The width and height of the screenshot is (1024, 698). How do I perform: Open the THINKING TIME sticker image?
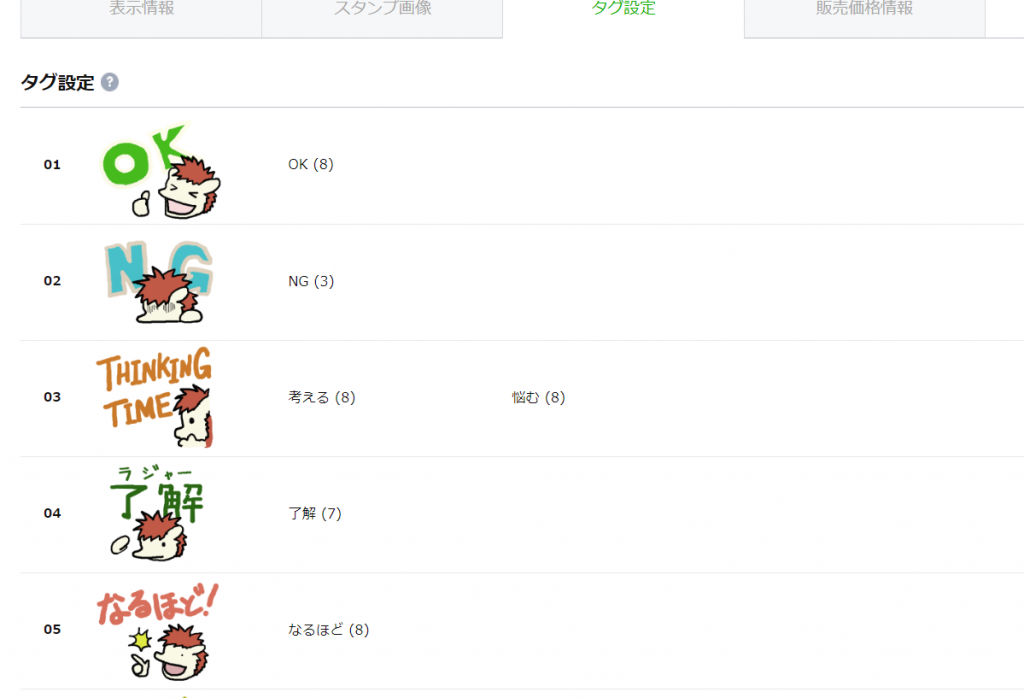155,397
